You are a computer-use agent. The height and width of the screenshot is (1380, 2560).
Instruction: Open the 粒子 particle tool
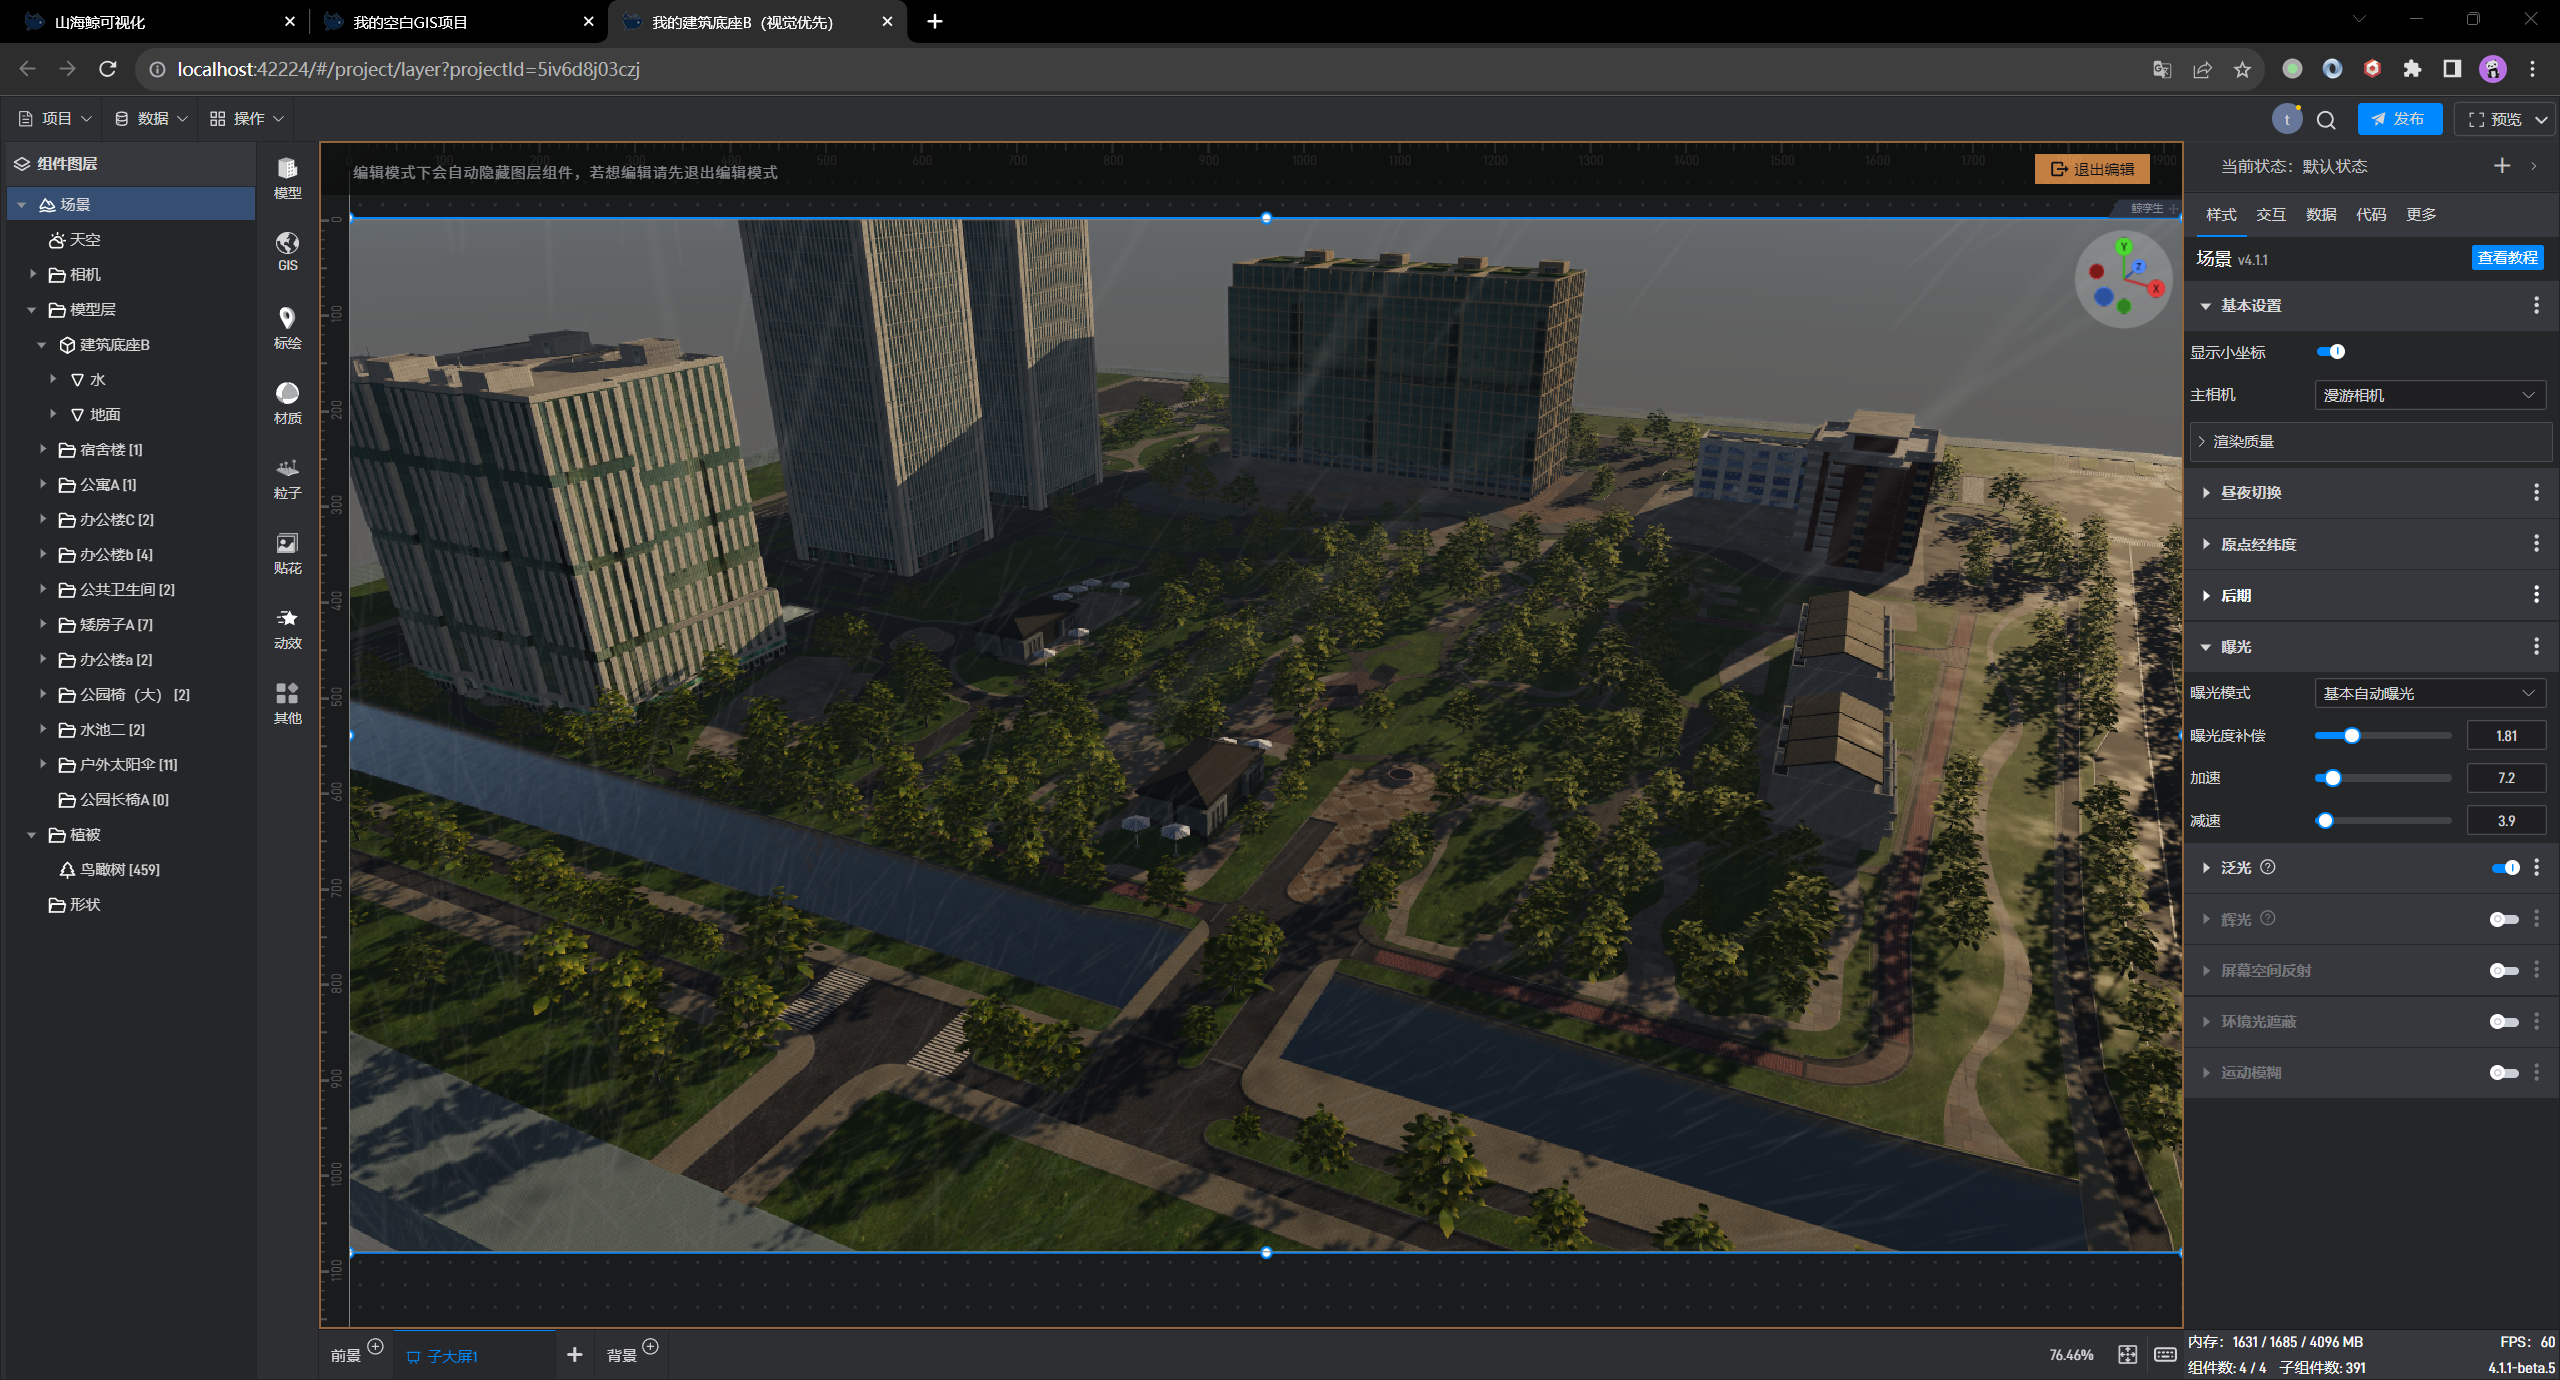click(287, 478)
